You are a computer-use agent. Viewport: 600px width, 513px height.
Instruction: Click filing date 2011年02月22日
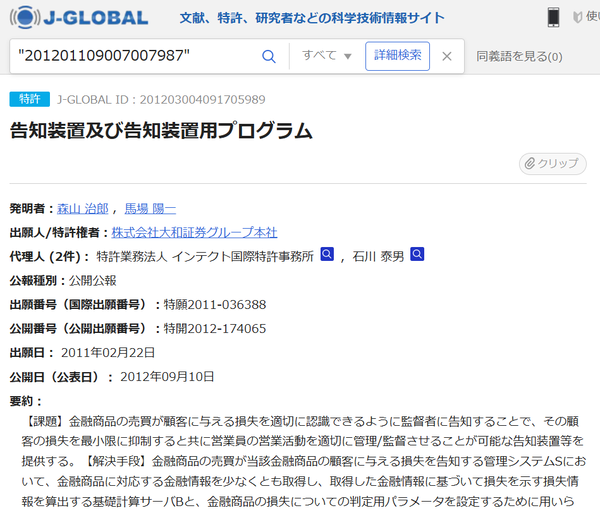tap(108, 353)
